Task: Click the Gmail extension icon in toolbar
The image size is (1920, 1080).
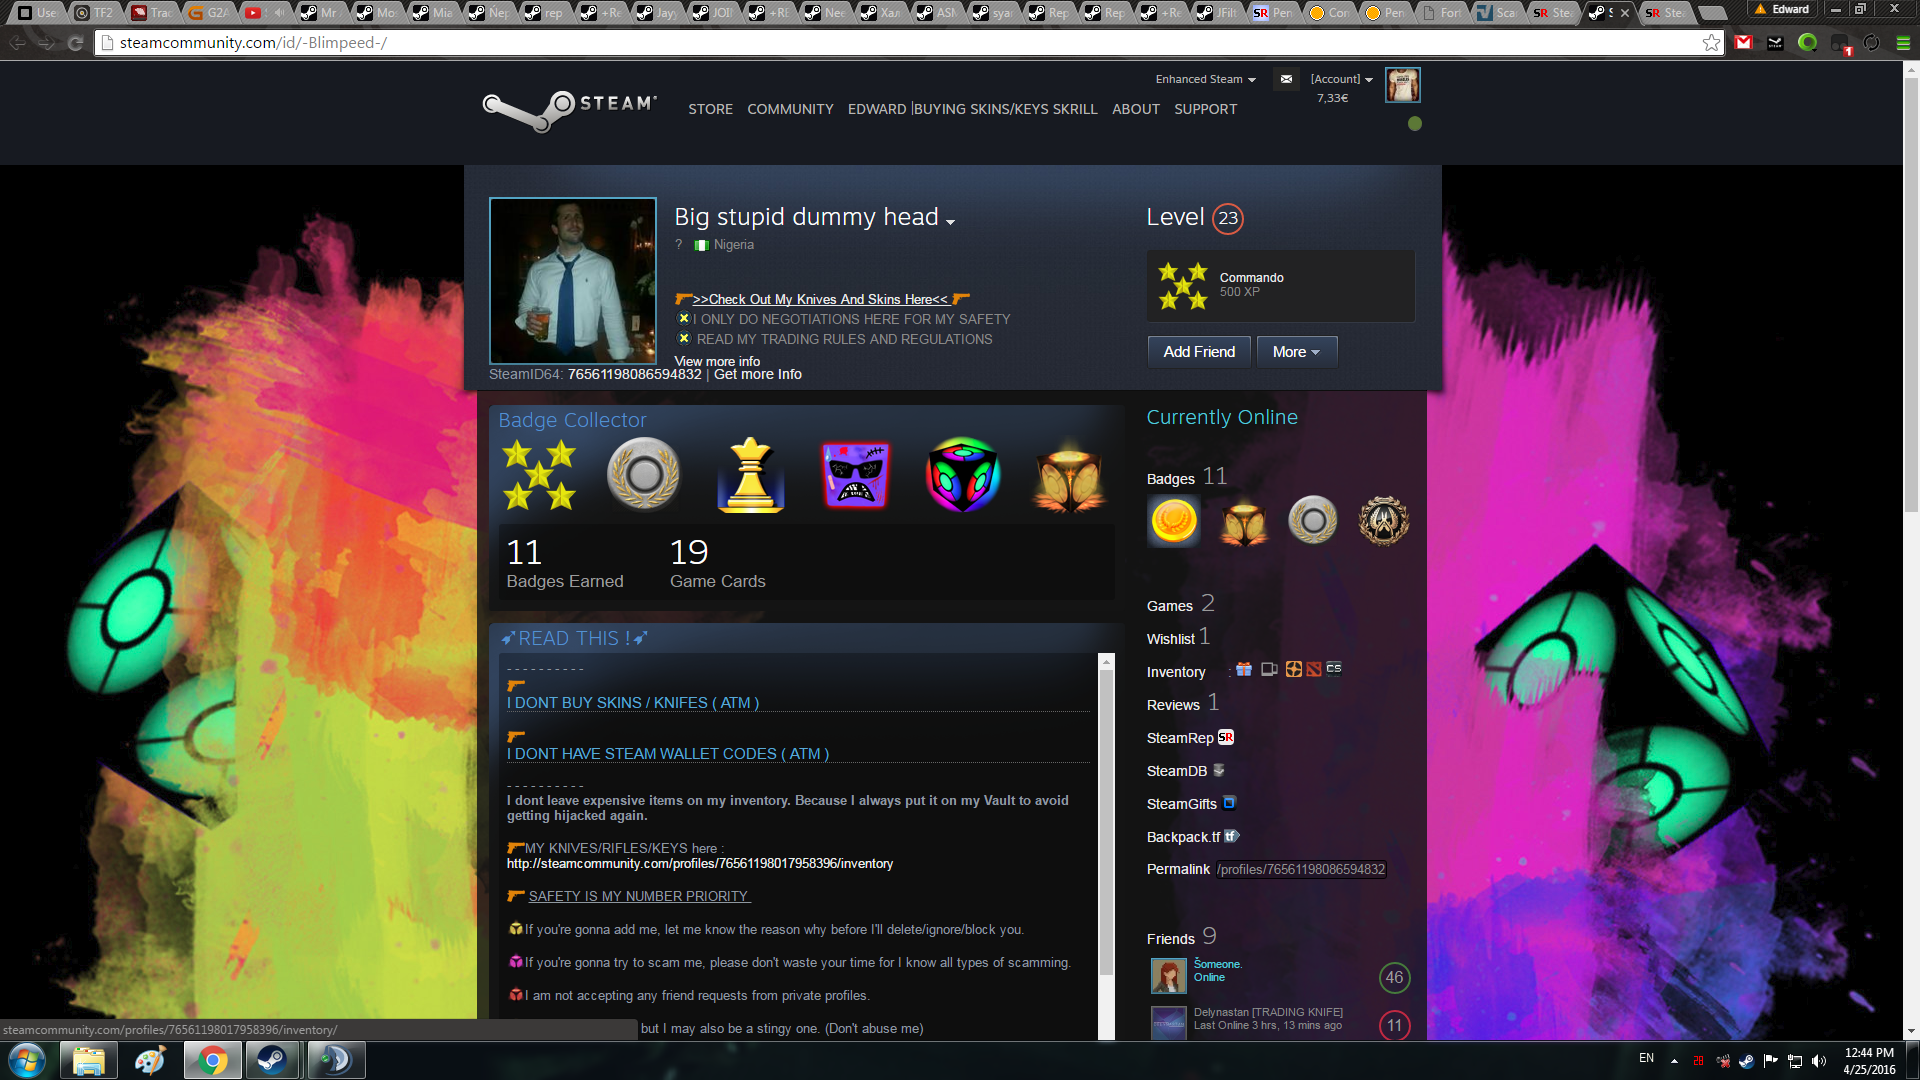Action: 1744,43
